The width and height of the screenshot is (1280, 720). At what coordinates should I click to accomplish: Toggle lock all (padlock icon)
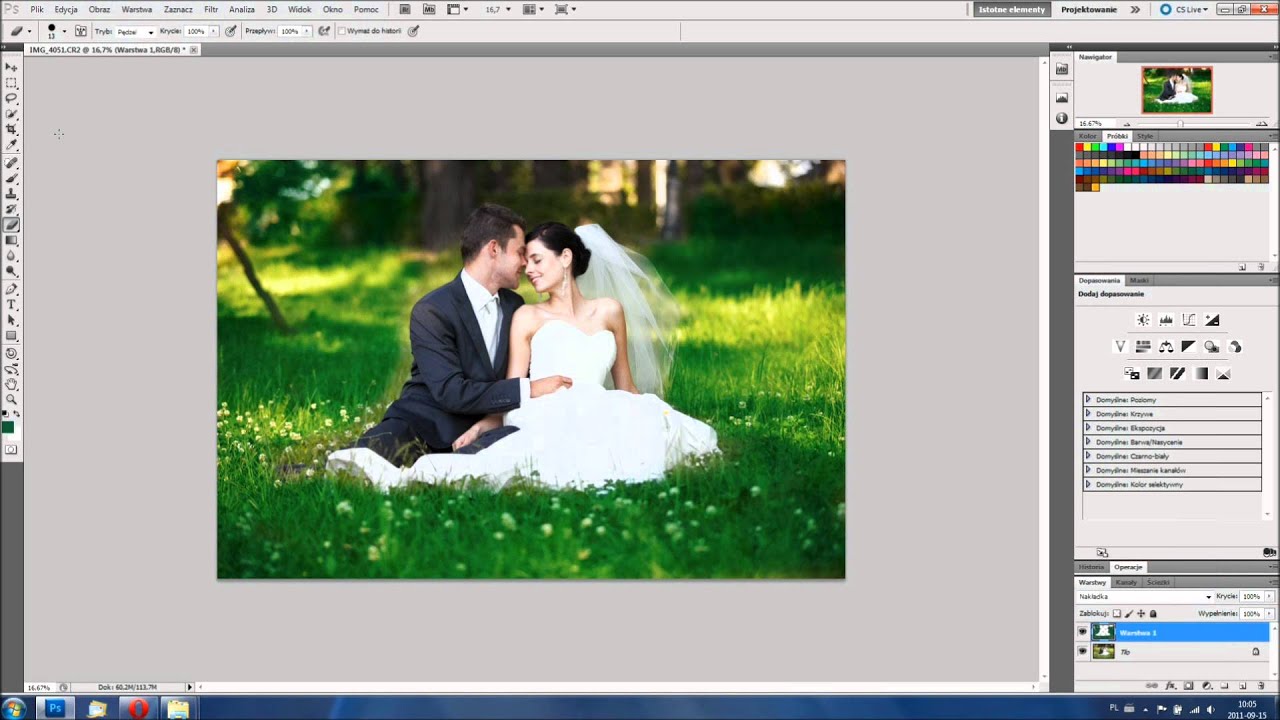[x=1153, y=614]
